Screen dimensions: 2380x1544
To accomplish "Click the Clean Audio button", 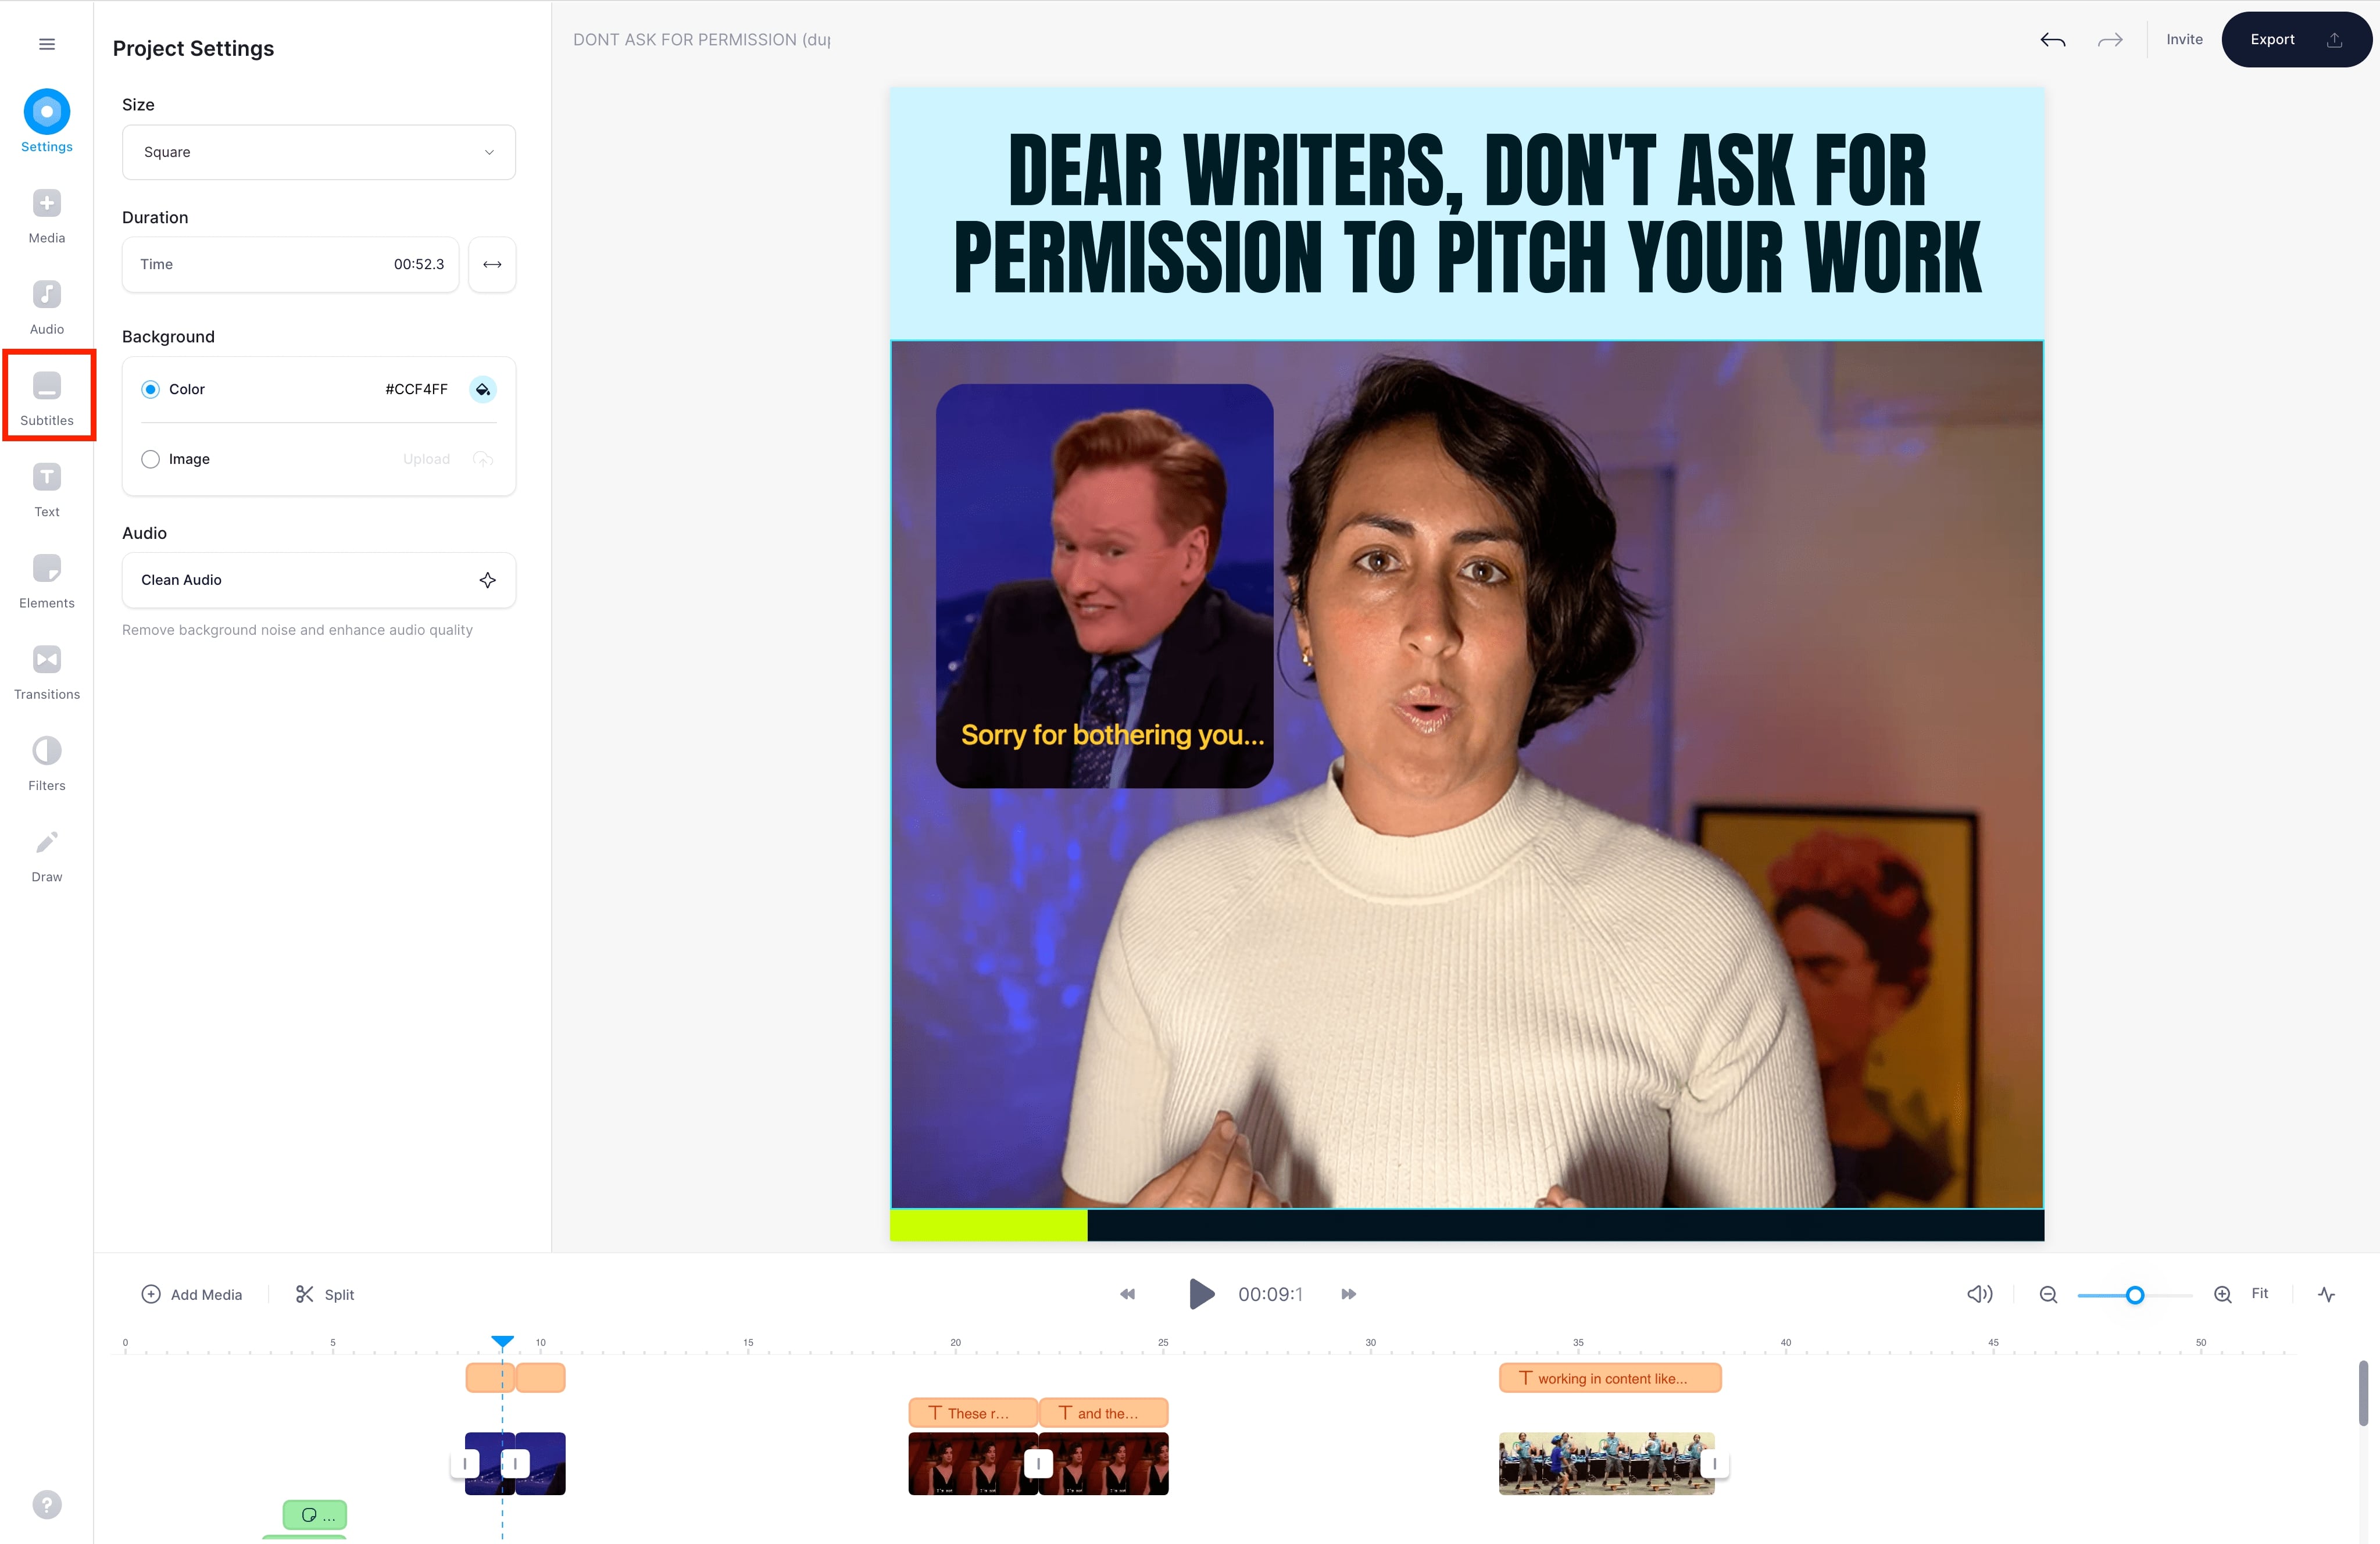I will pyautogui.click(x=318, y=580).
